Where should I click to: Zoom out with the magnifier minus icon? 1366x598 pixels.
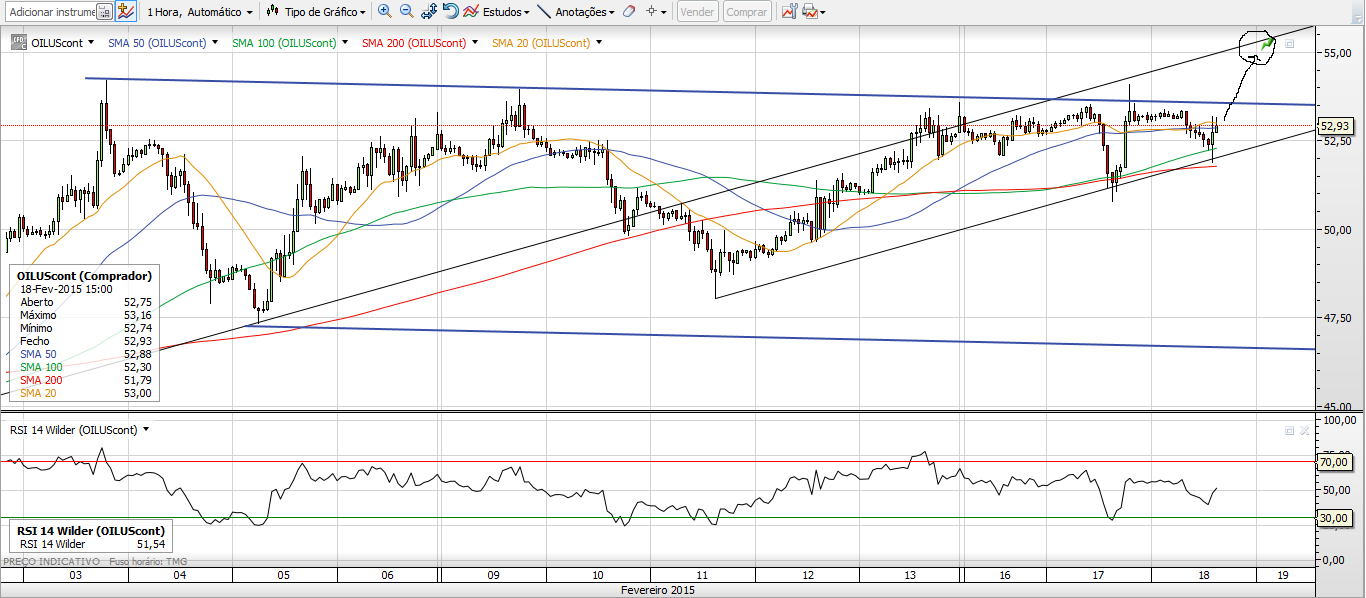tap(406, 12)
